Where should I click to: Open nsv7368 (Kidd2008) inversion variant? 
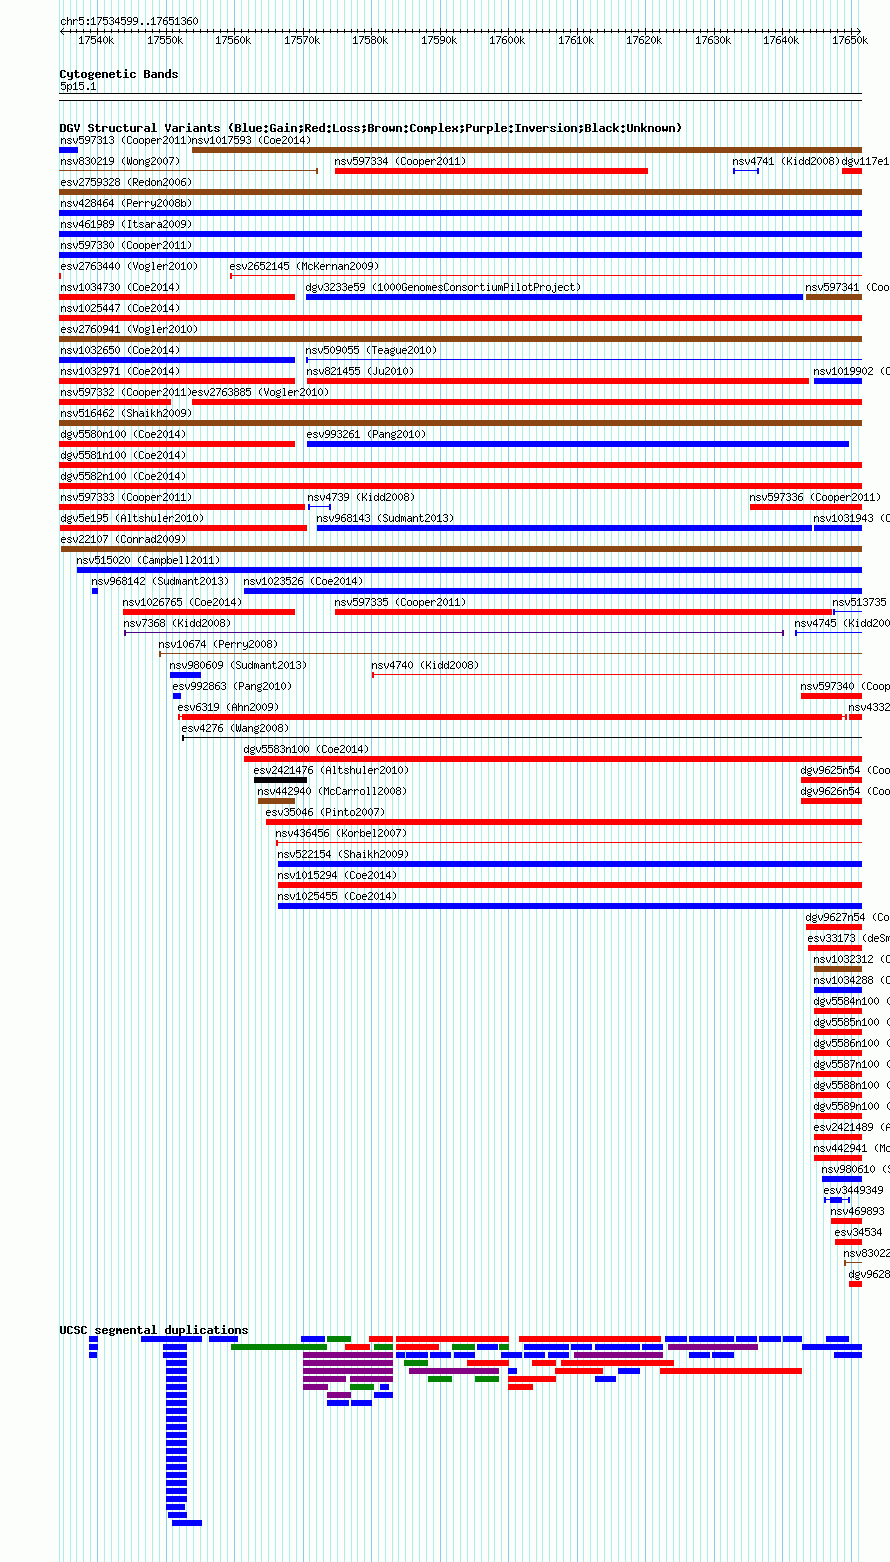454,633
